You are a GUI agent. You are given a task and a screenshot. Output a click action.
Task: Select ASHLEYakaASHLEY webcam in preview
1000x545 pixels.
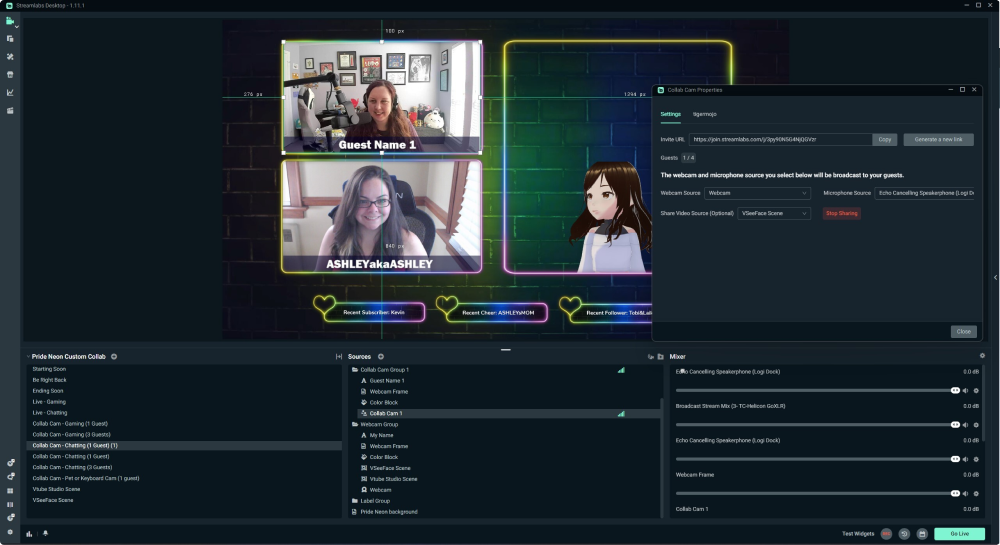tap(381, 217)
